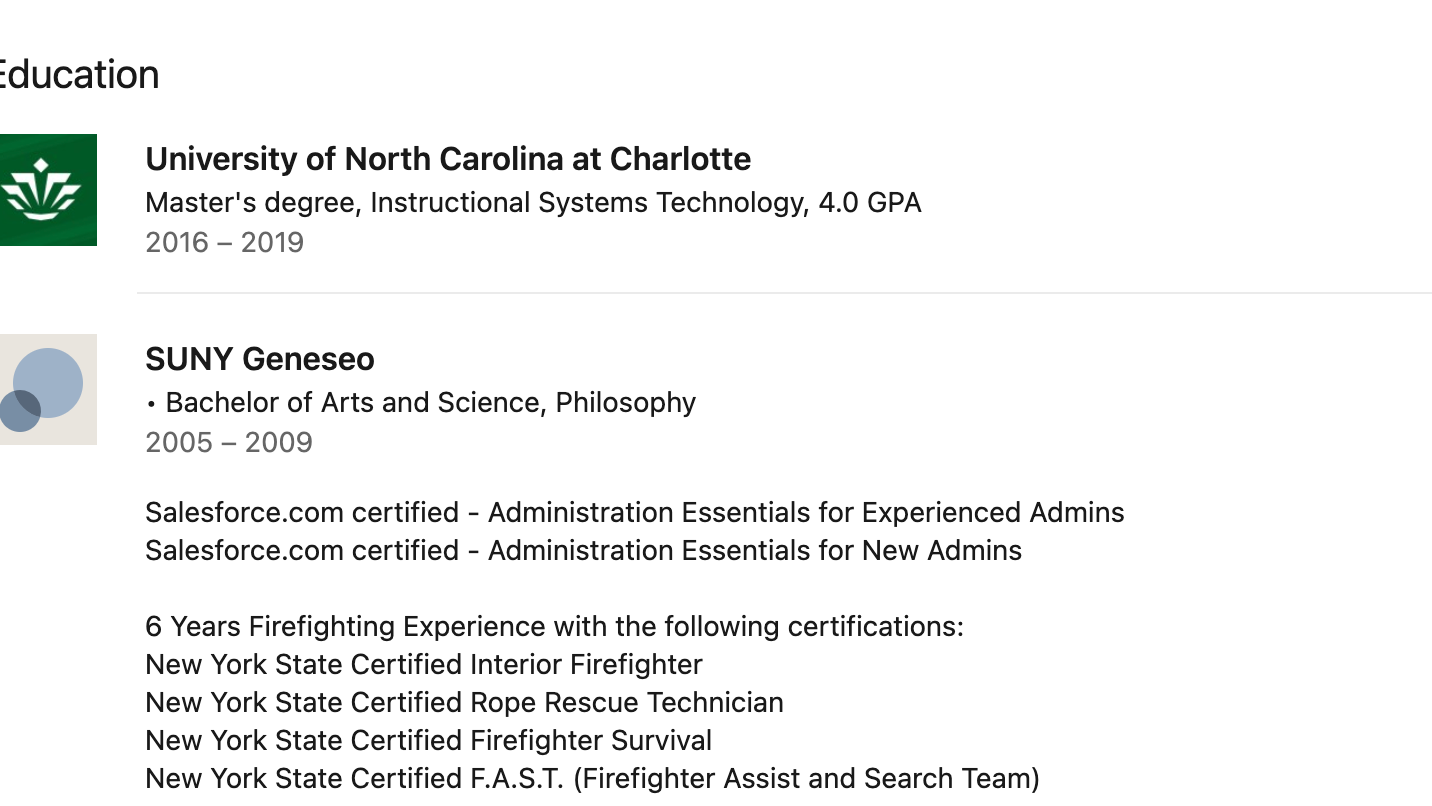Click the SUNY Geneseo placeholder logo

pyautogui.click(x=48, y=389)
